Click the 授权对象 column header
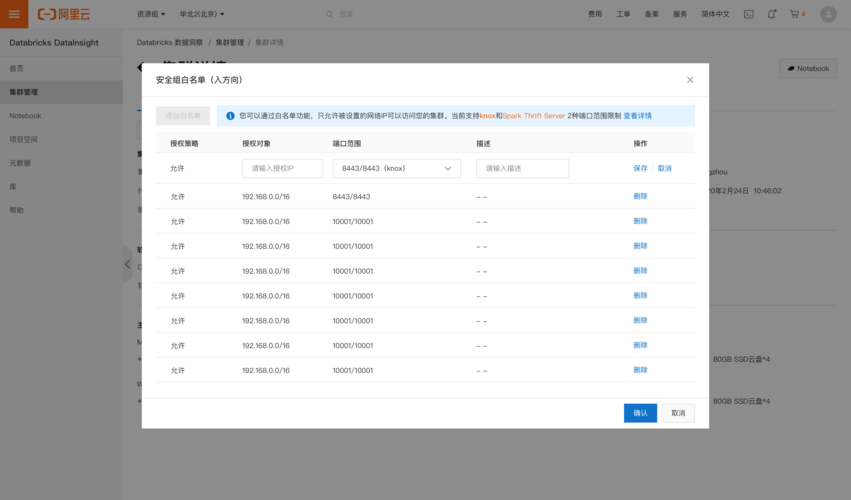The width and height of the screenshot is (851, 500). (256, 143)
